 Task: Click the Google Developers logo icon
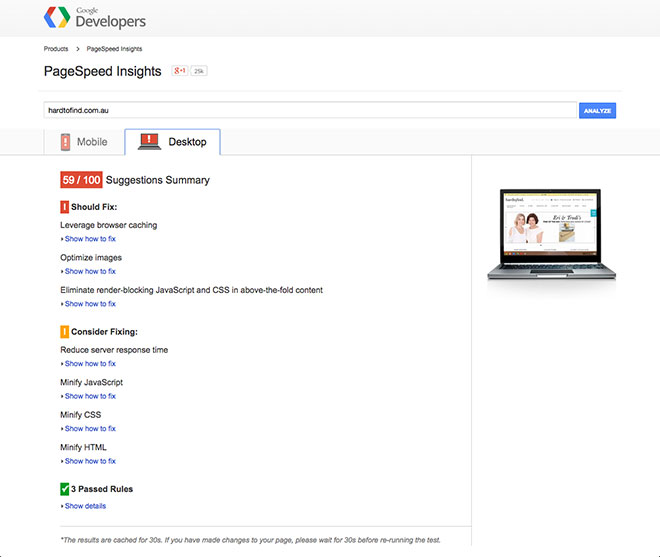click(x=57, y=17)
